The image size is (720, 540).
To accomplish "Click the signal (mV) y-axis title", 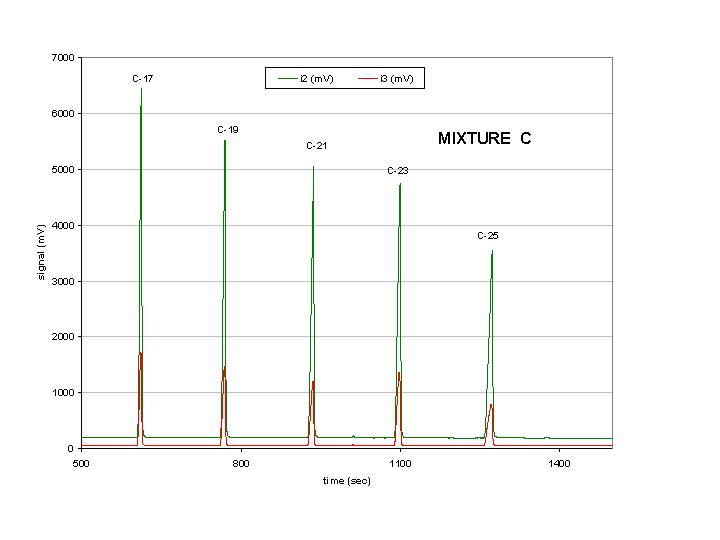I will [41, 252].
